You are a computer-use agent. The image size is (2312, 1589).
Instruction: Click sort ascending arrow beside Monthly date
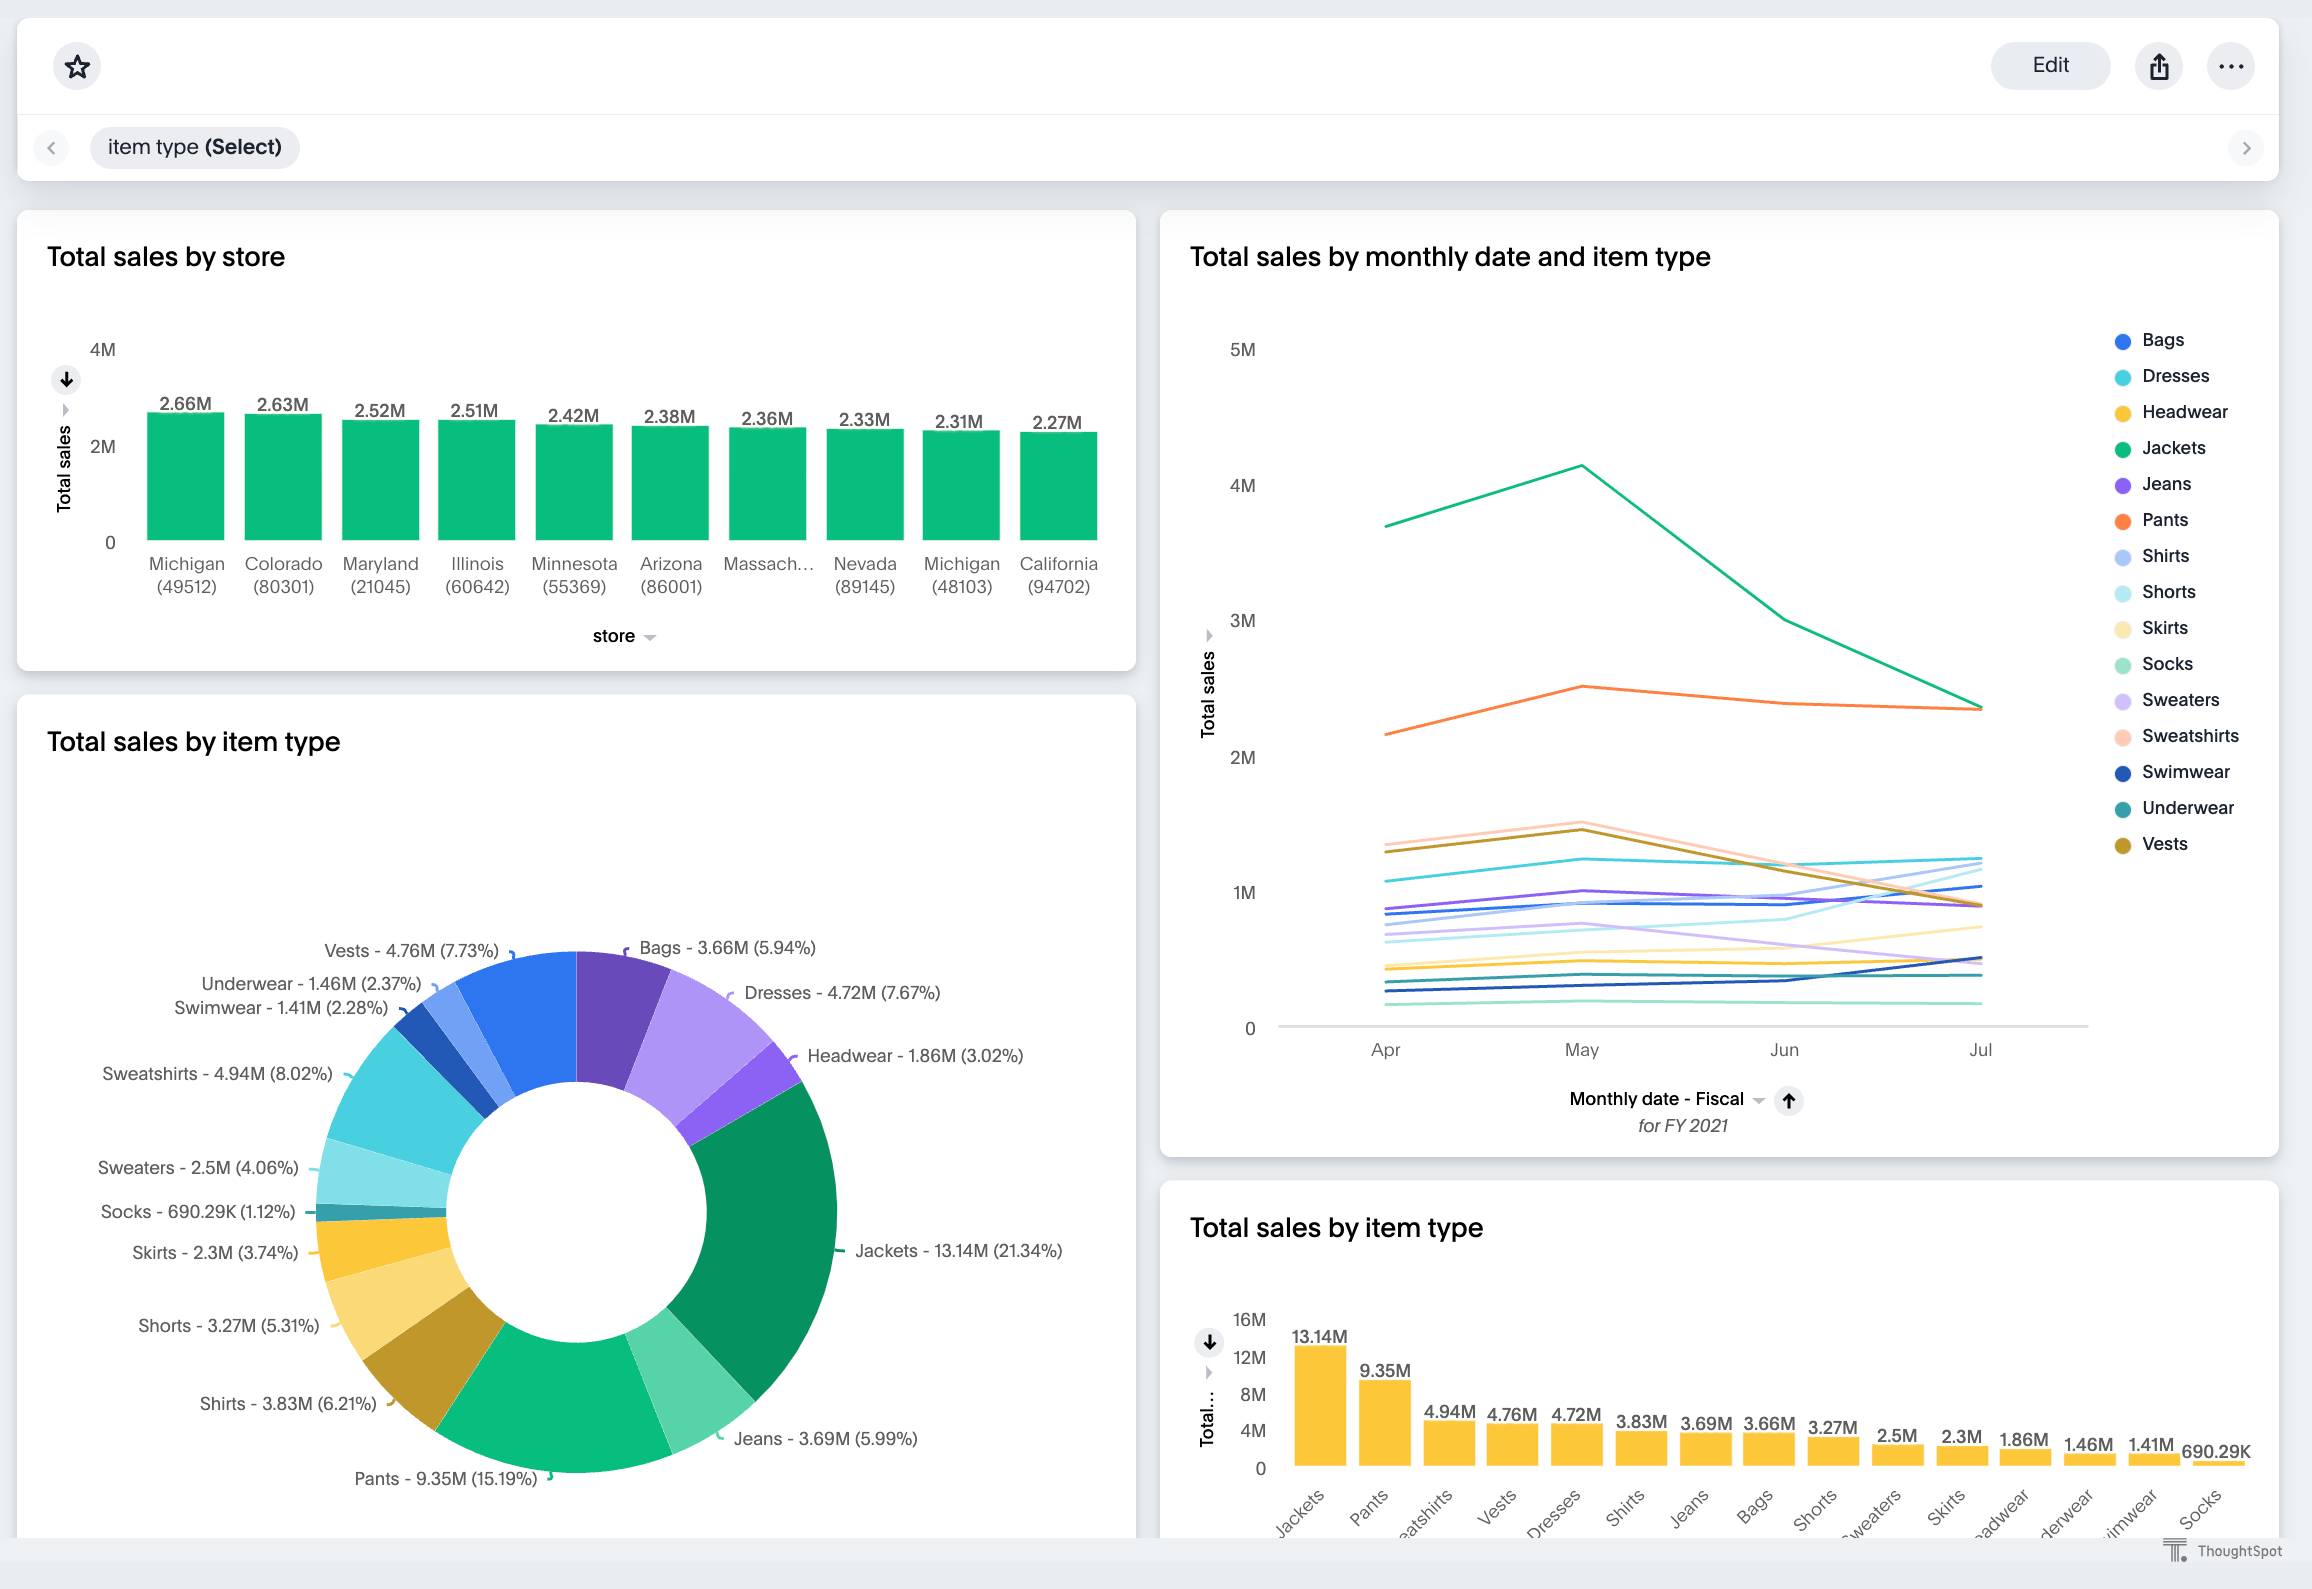[x=1788, y=1100]
